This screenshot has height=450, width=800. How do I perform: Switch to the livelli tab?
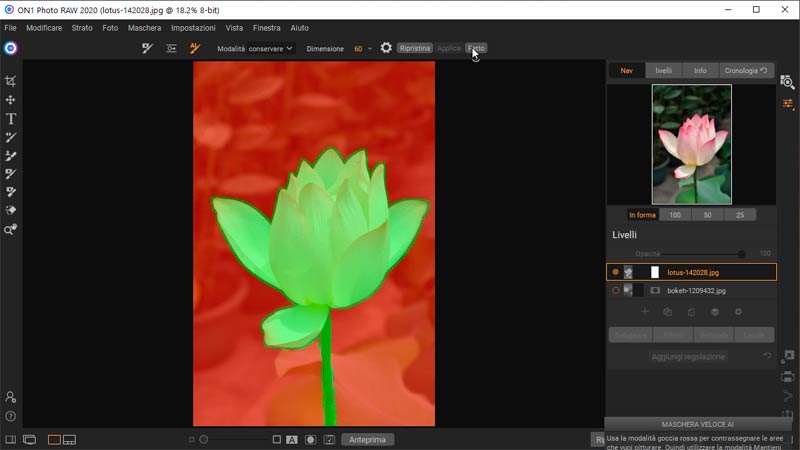coord(663,71)
